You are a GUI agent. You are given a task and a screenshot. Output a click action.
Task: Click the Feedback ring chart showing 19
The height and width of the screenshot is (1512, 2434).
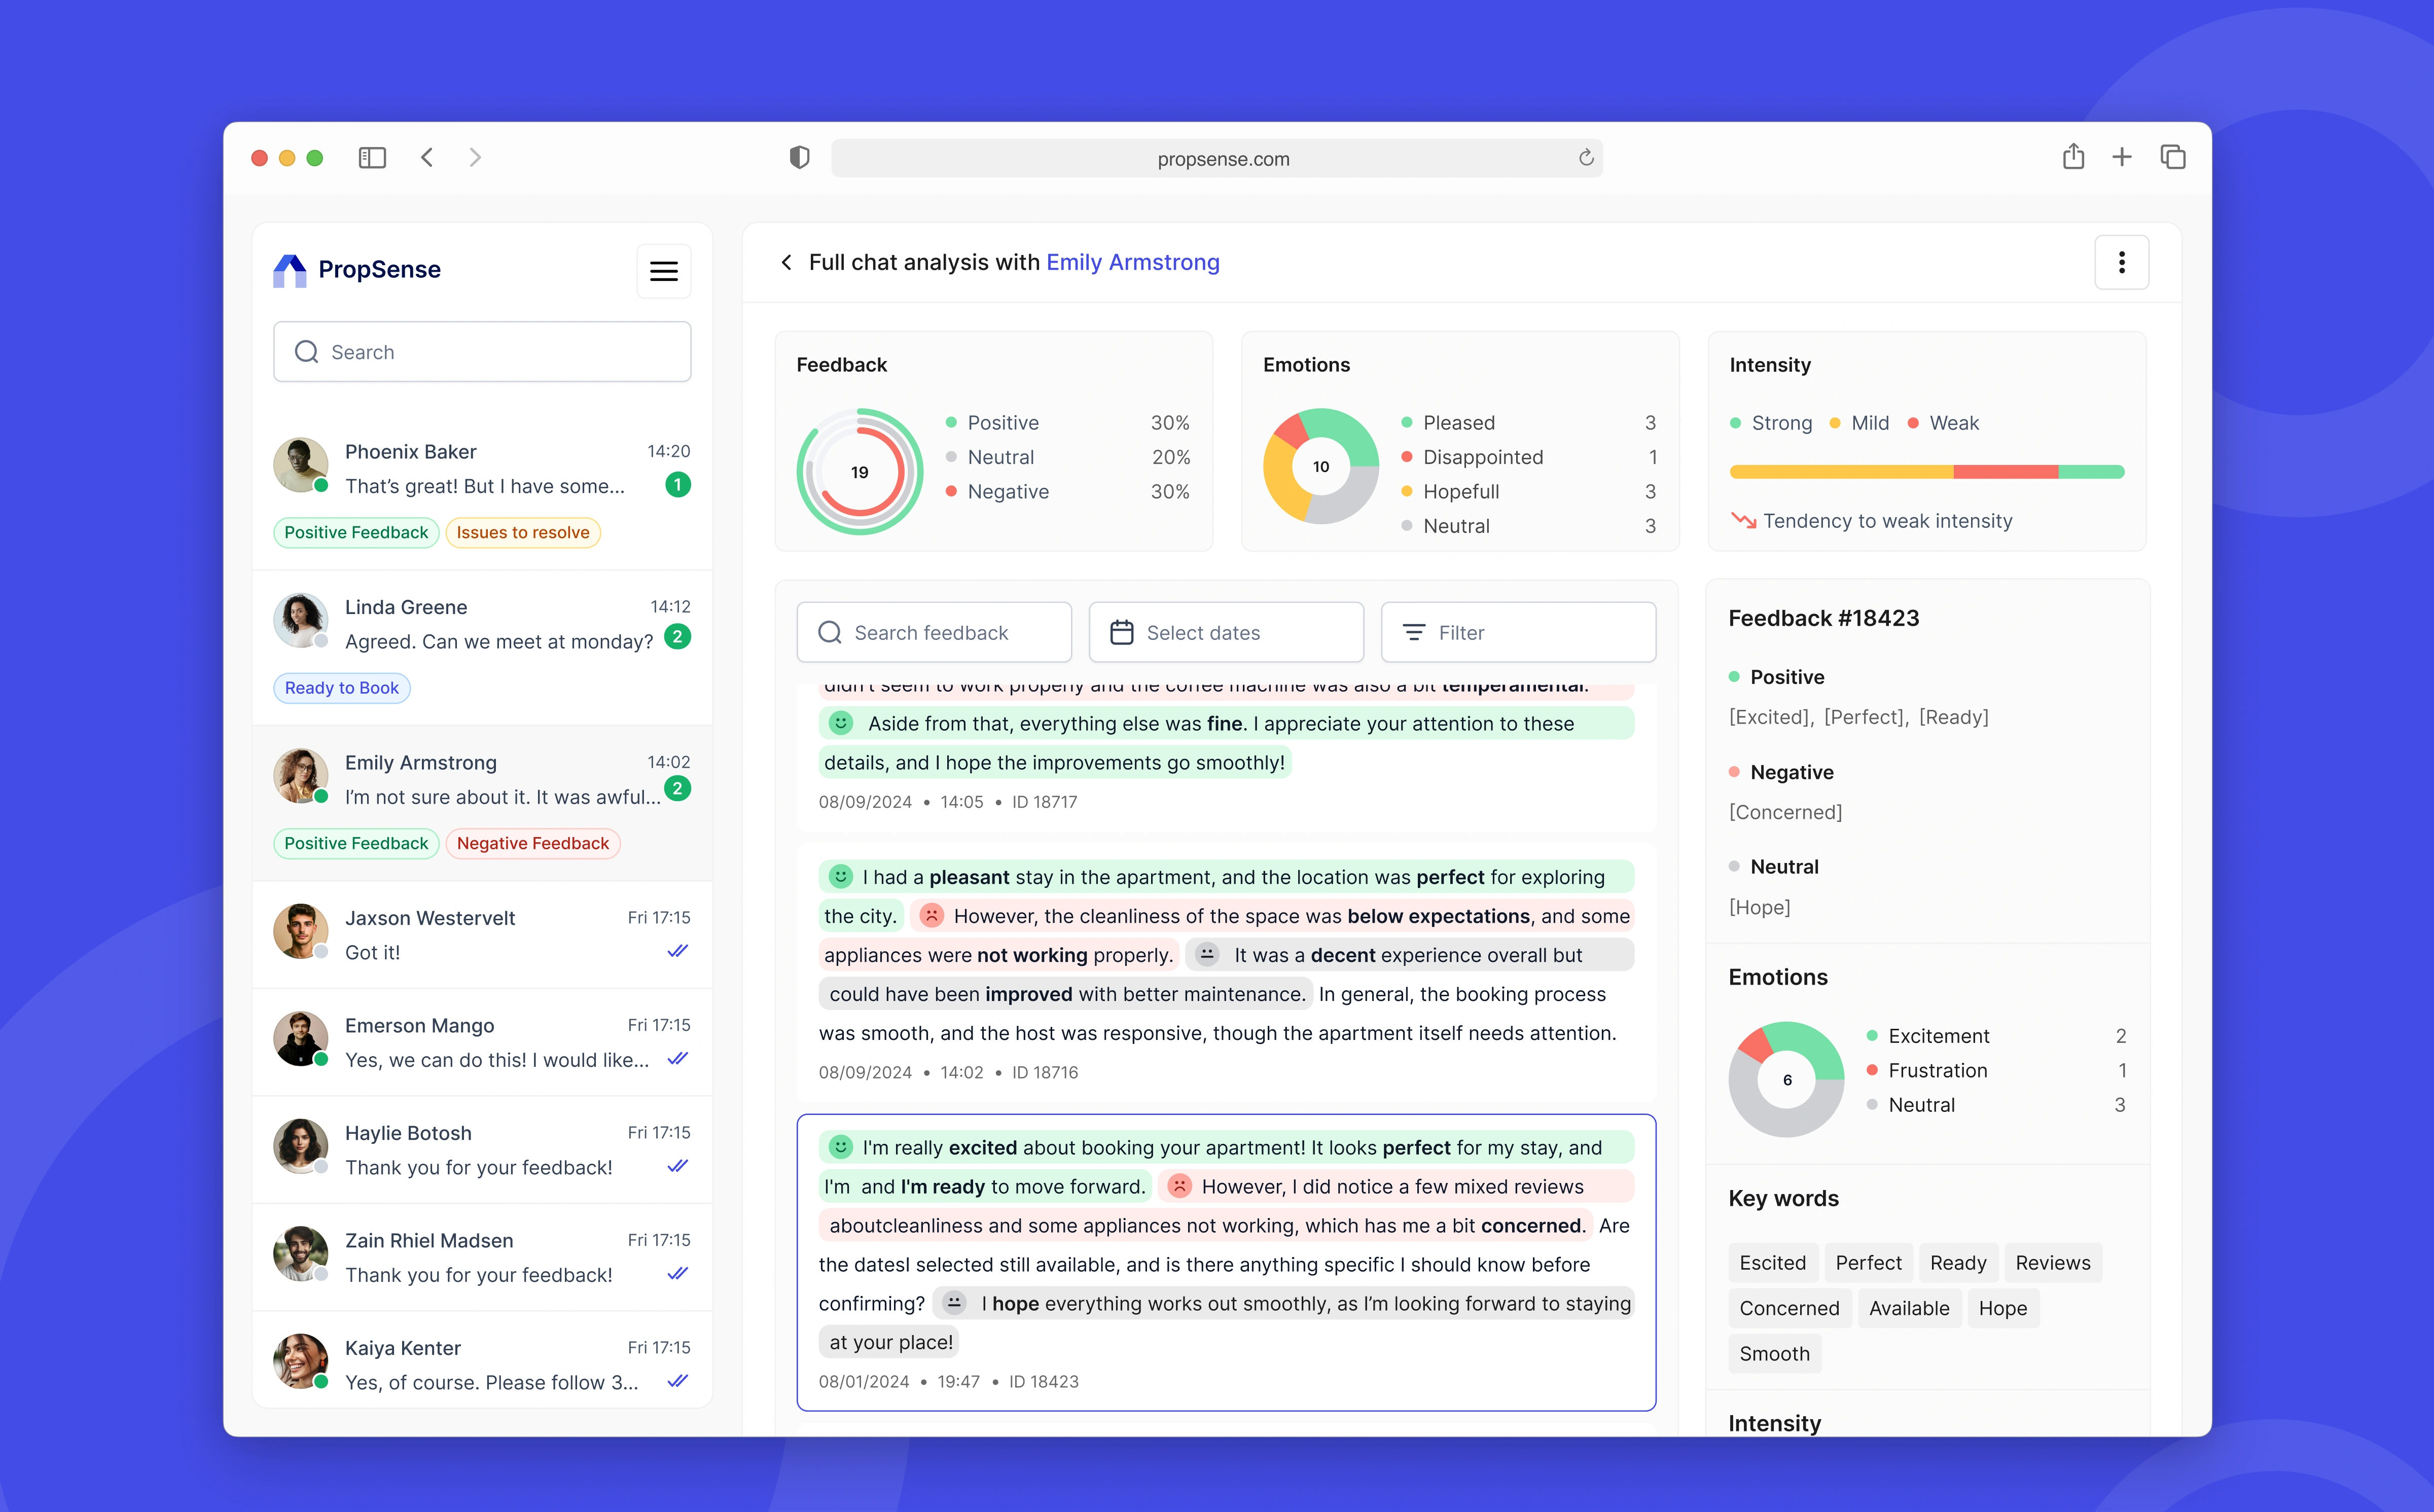click(859, 471)
